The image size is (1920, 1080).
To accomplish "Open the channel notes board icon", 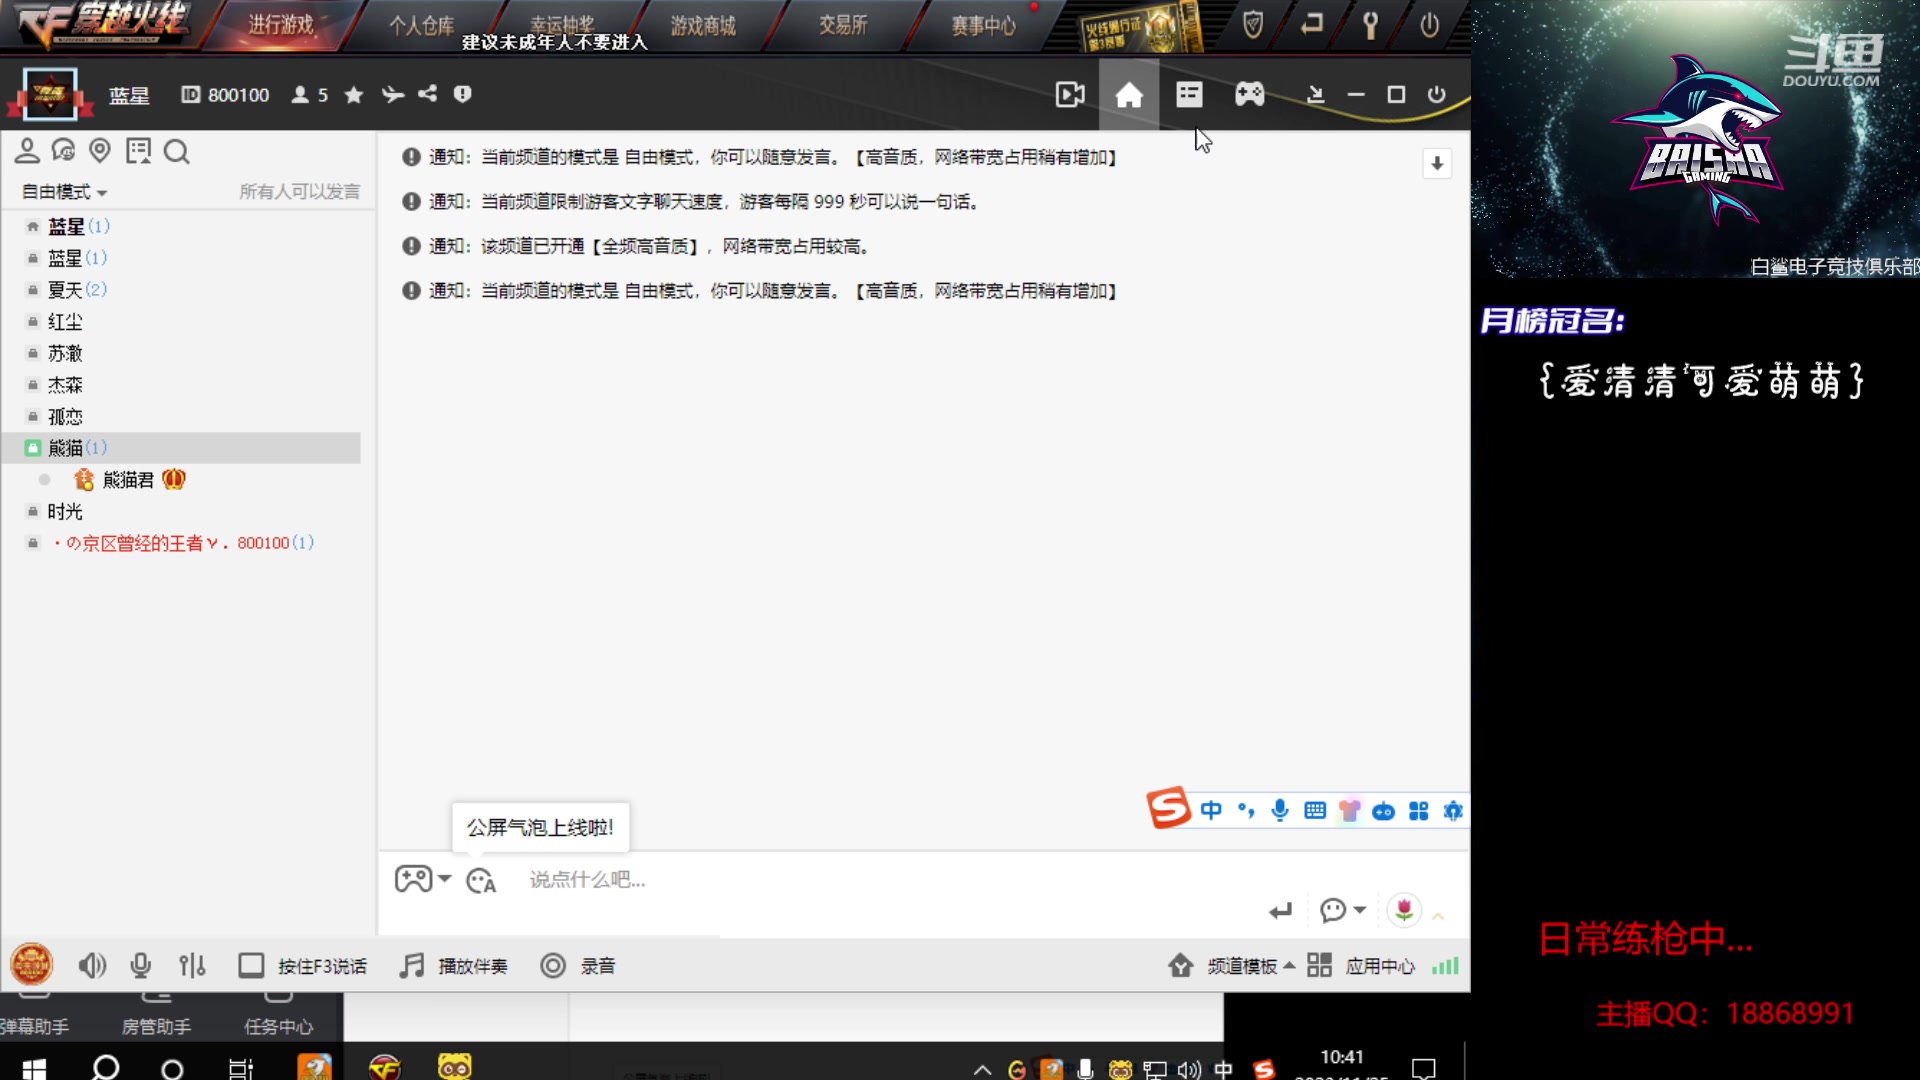I will [x=138, y=151].
